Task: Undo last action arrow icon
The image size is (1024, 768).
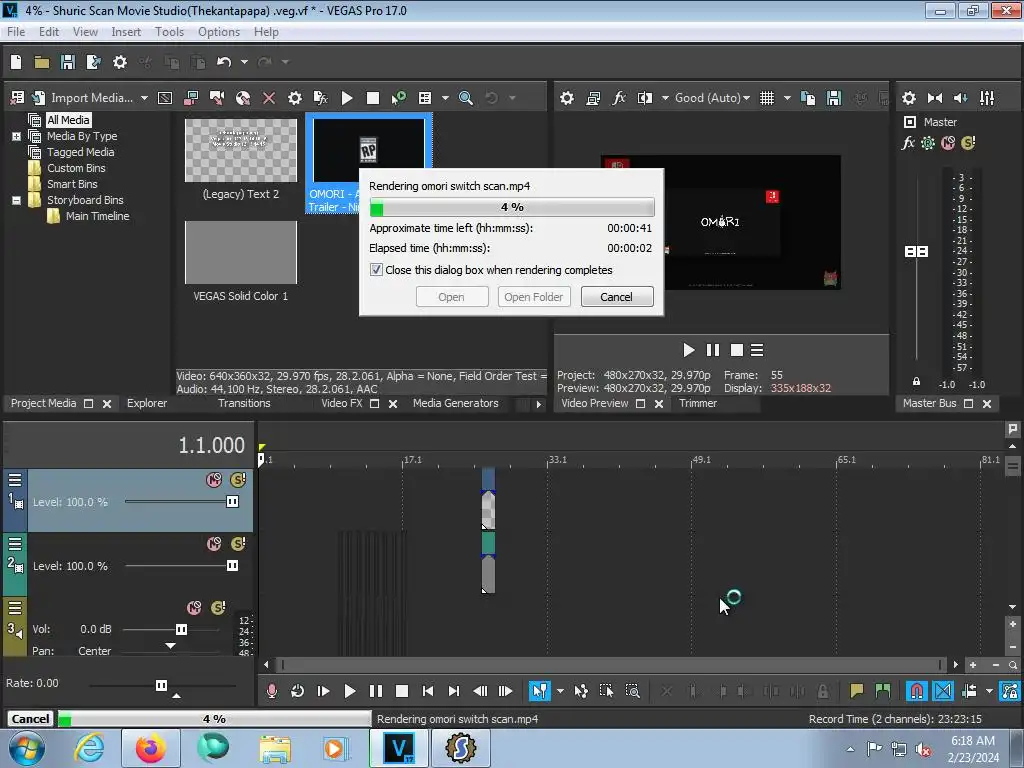Action: (224, 62)
